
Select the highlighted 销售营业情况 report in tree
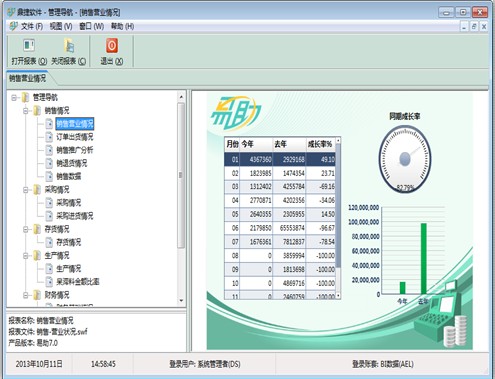pos(75,124)
